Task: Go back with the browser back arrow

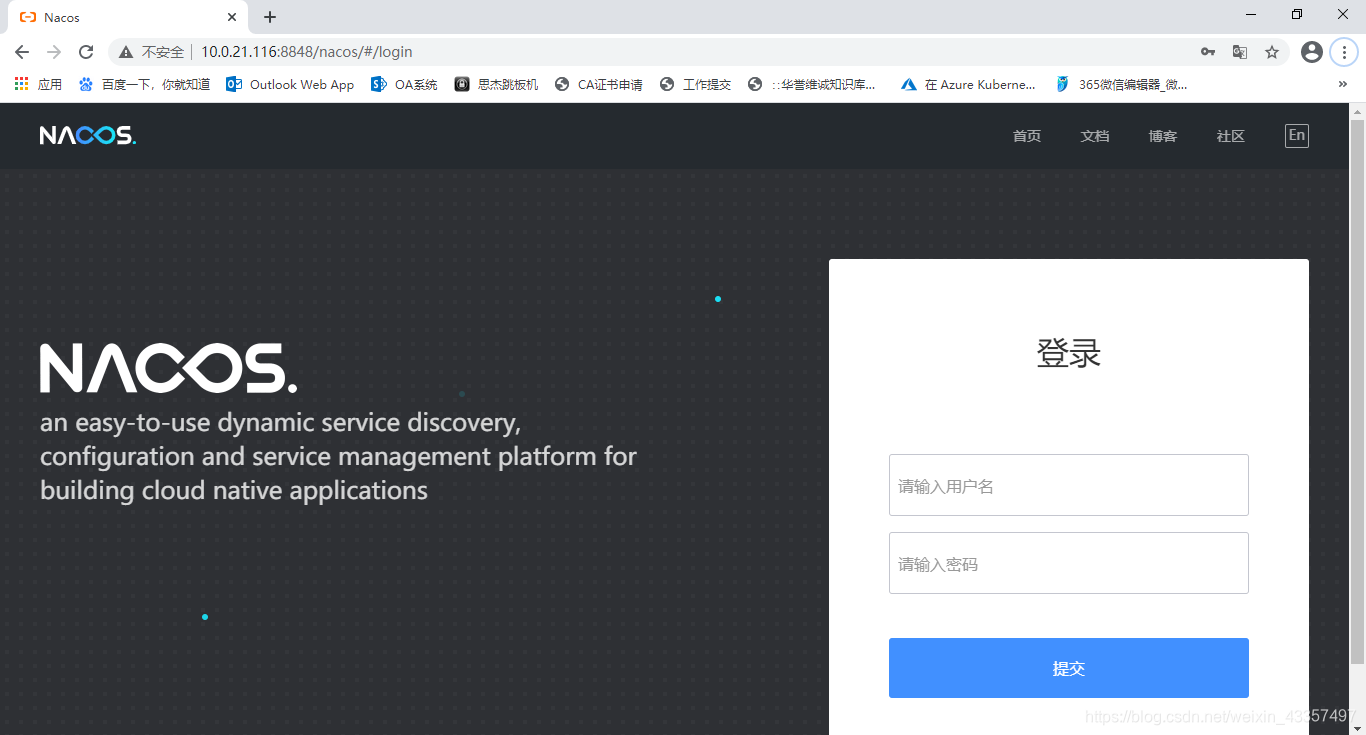Action: coord(22,52)
